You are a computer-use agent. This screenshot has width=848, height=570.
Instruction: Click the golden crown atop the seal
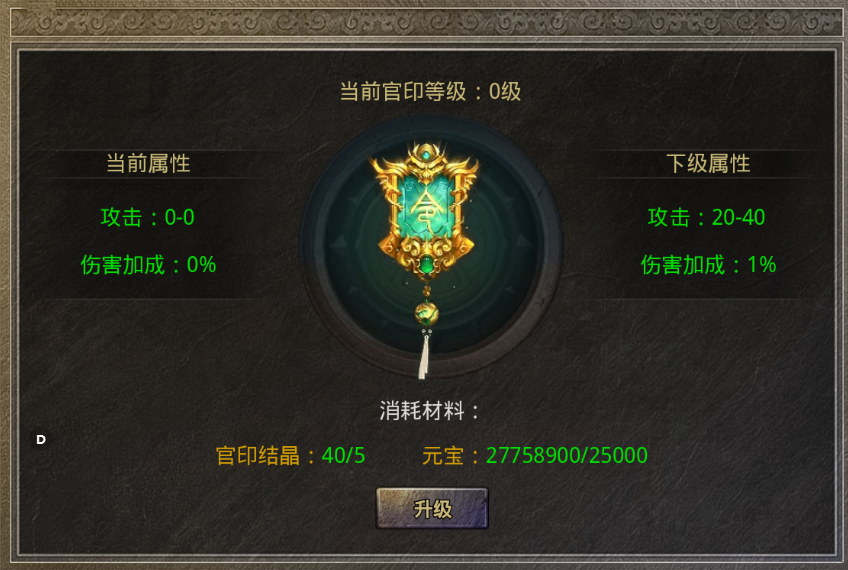tap(427, 156)
